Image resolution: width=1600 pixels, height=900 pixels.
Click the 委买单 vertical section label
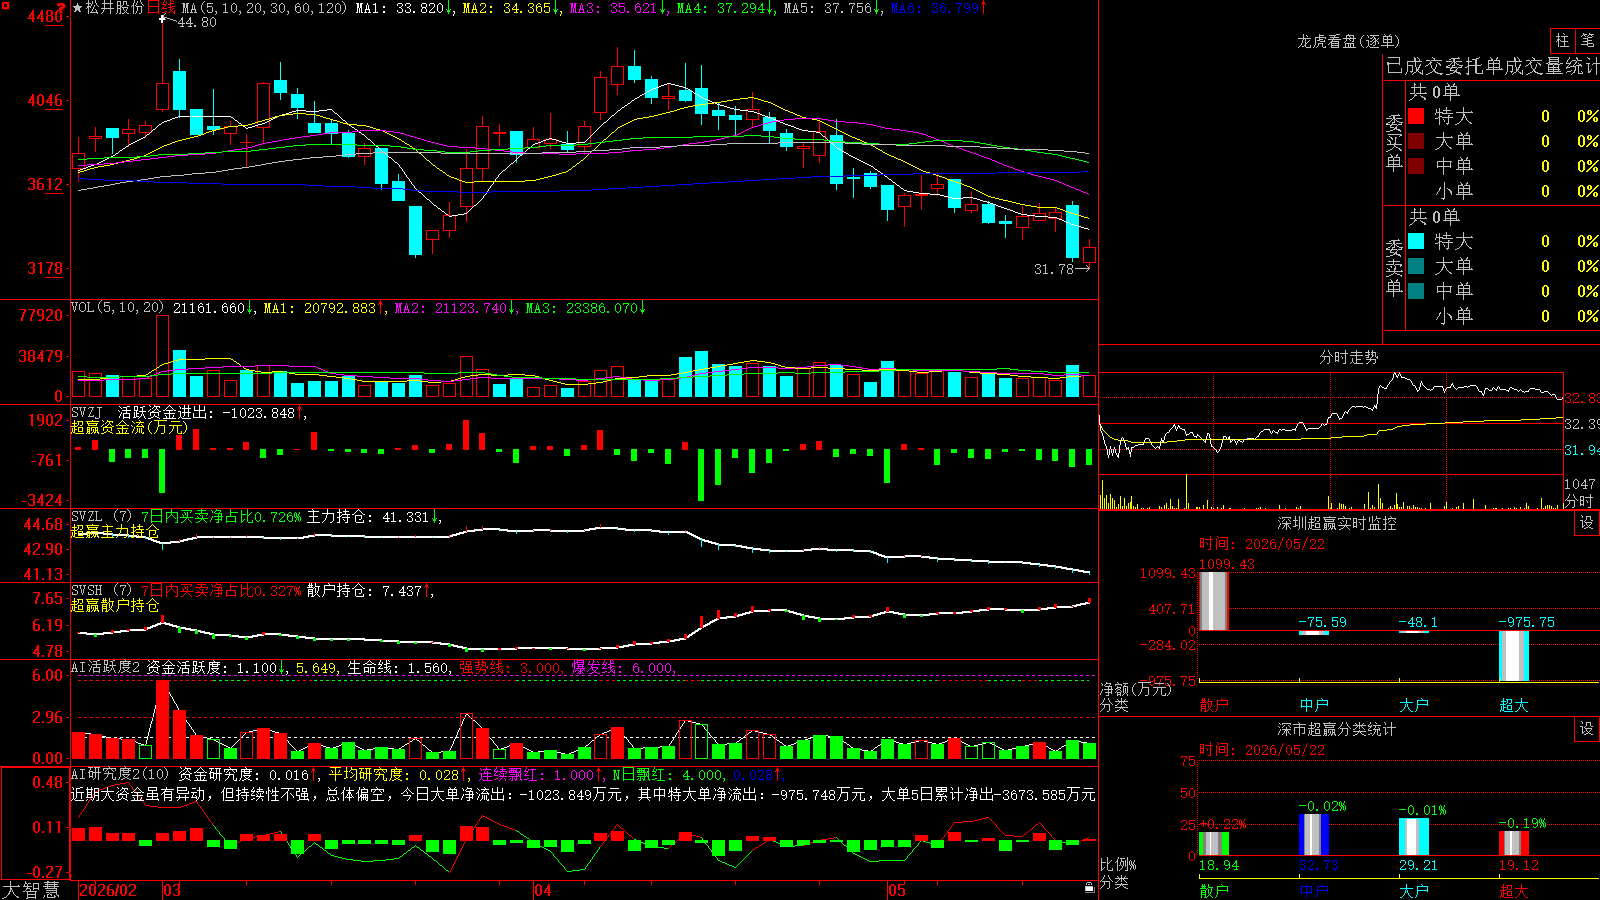(1394, 142)
